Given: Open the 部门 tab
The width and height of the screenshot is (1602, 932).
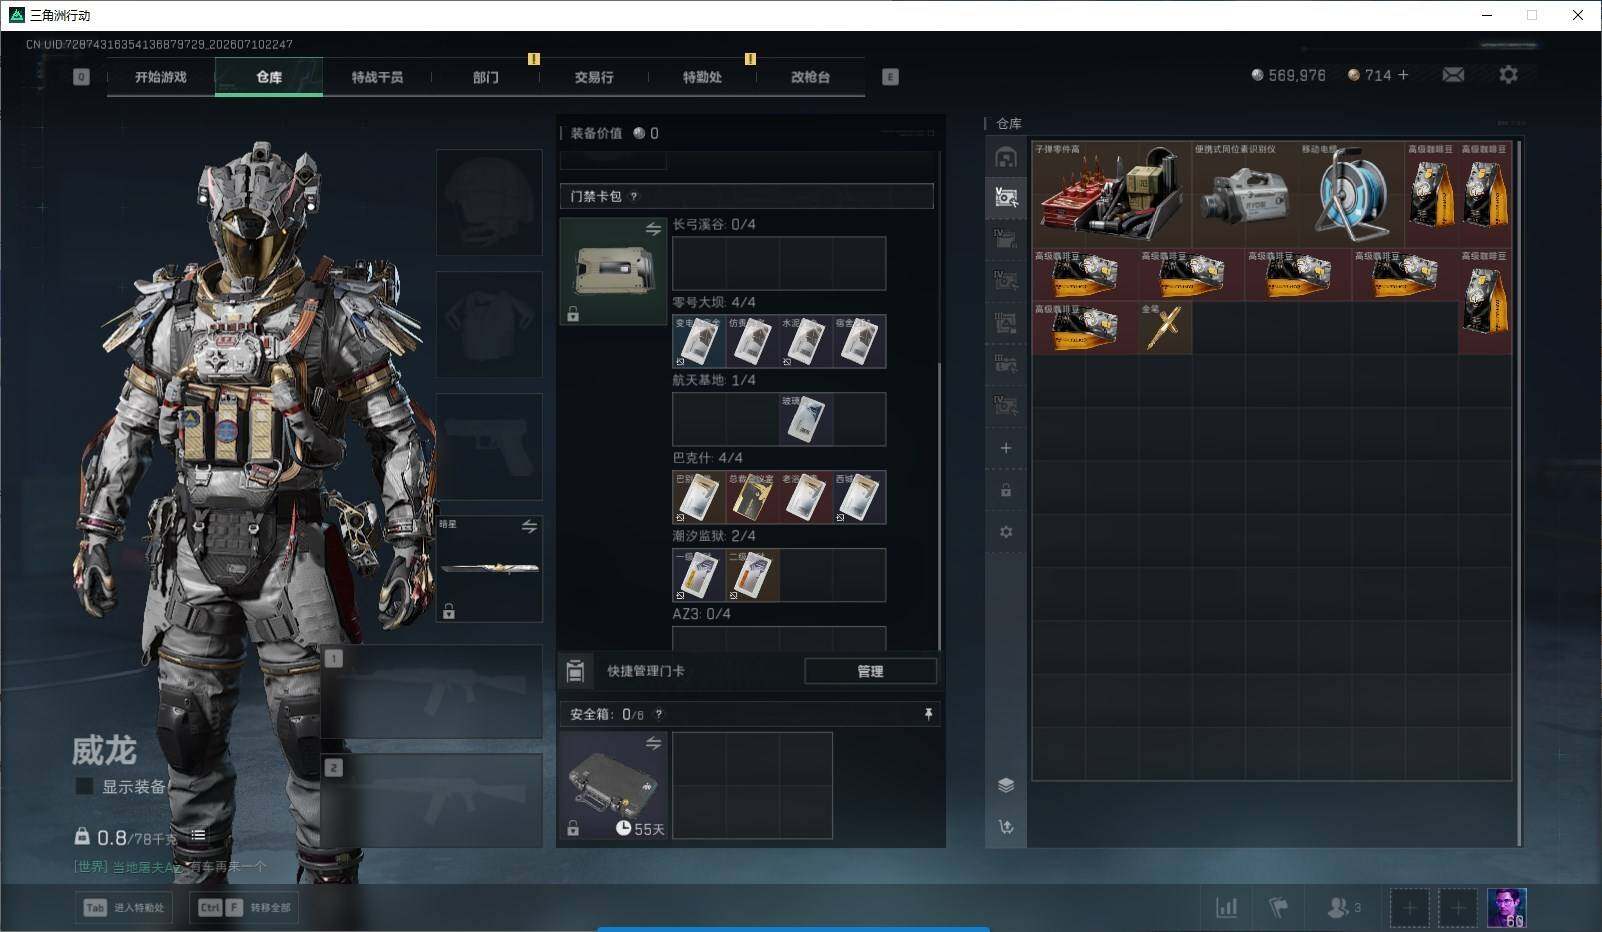Looking at the screenshot, I should tap(485, 77).
